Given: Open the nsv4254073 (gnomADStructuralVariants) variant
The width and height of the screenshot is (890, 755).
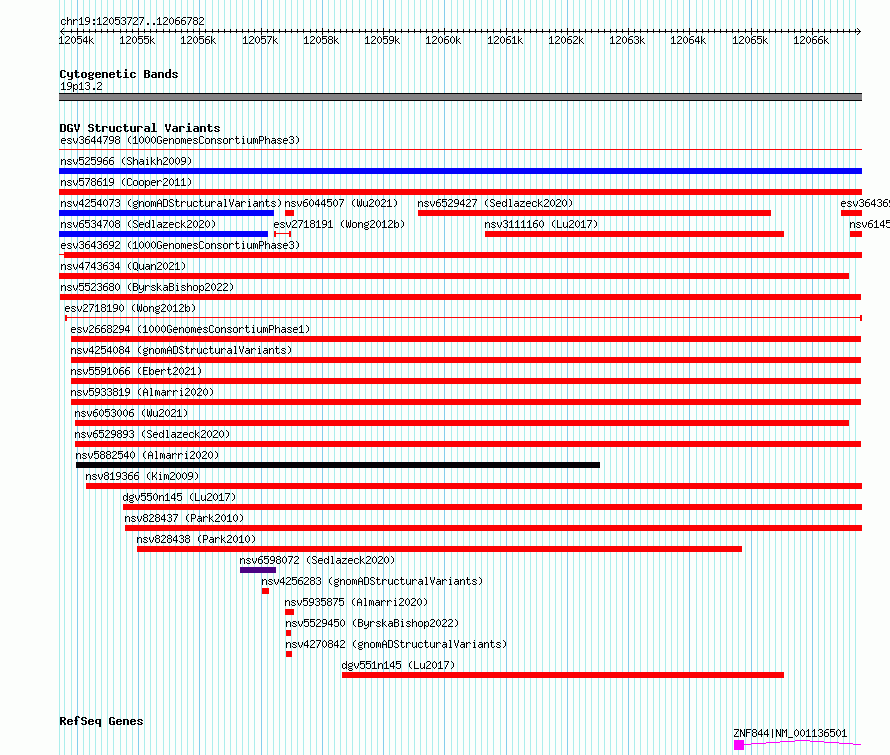Looking at the screenshot, I should (171, 203).
